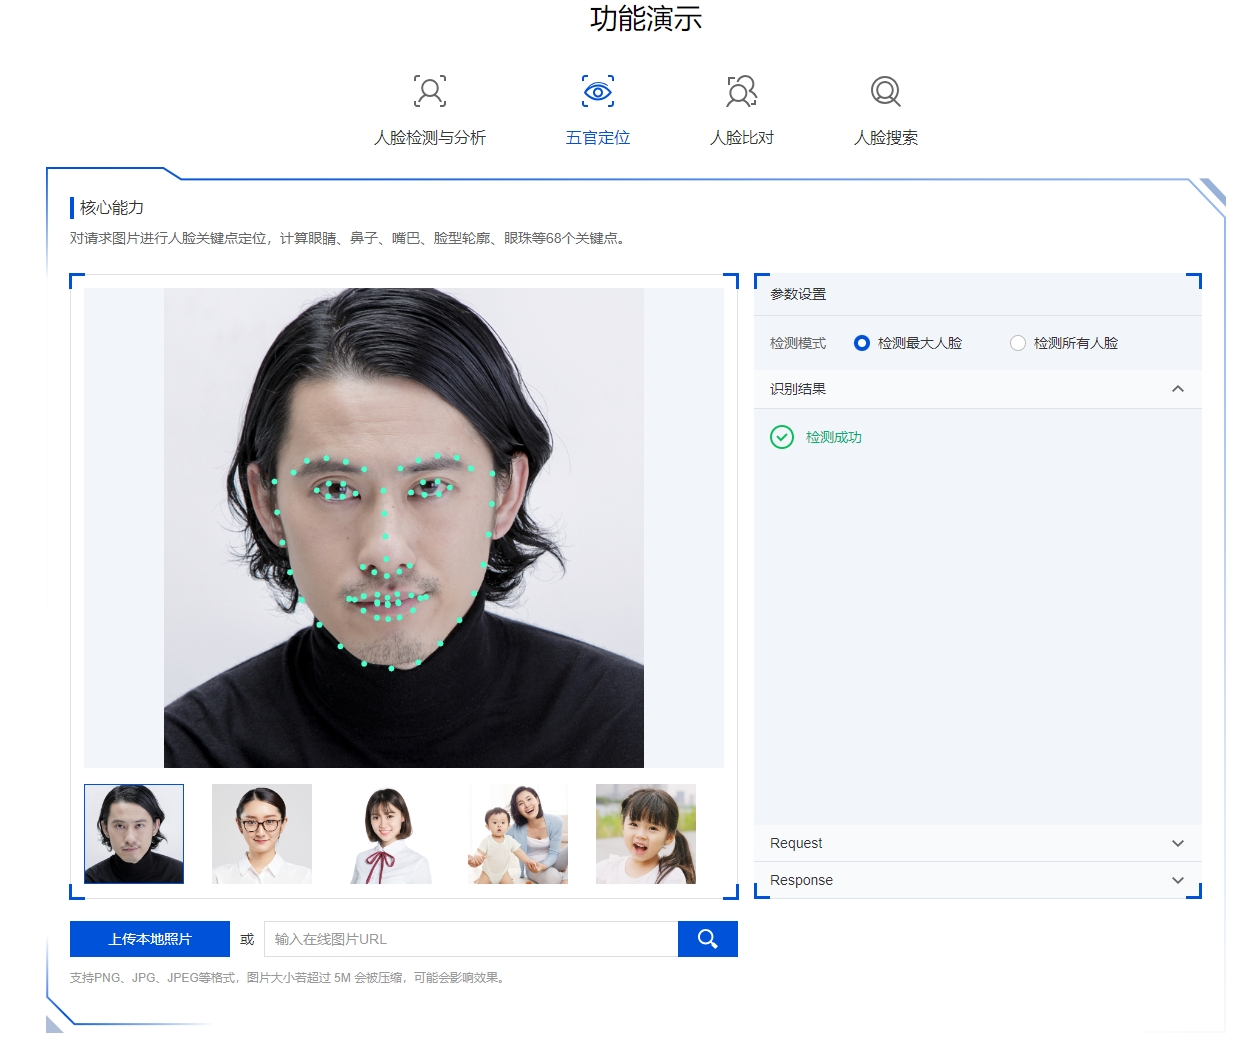Select the long-haired man sample thumbnail
1260x1055 pixels.
tap(134, 834)
